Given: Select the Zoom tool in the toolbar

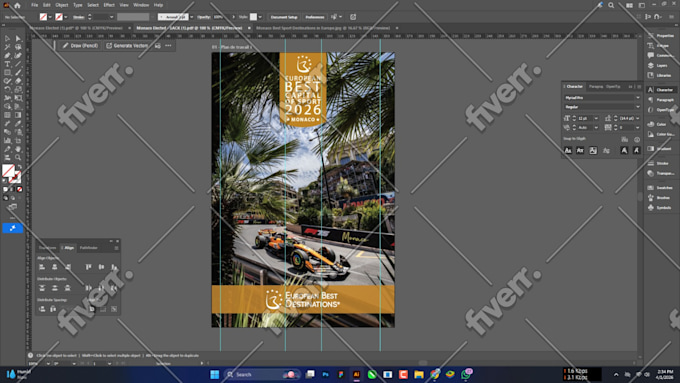Looking at the screenshot, I should click(x=18, y=157).
